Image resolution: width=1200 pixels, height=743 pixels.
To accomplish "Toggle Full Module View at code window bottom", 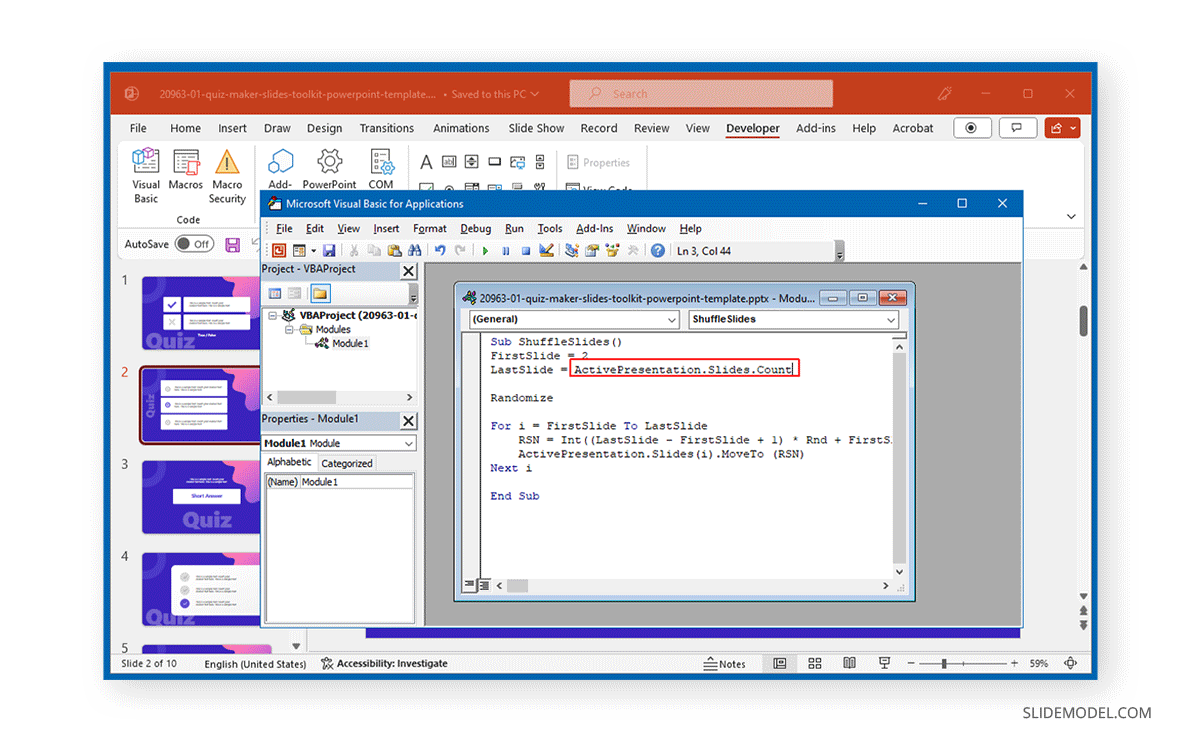I will point(484,586).
